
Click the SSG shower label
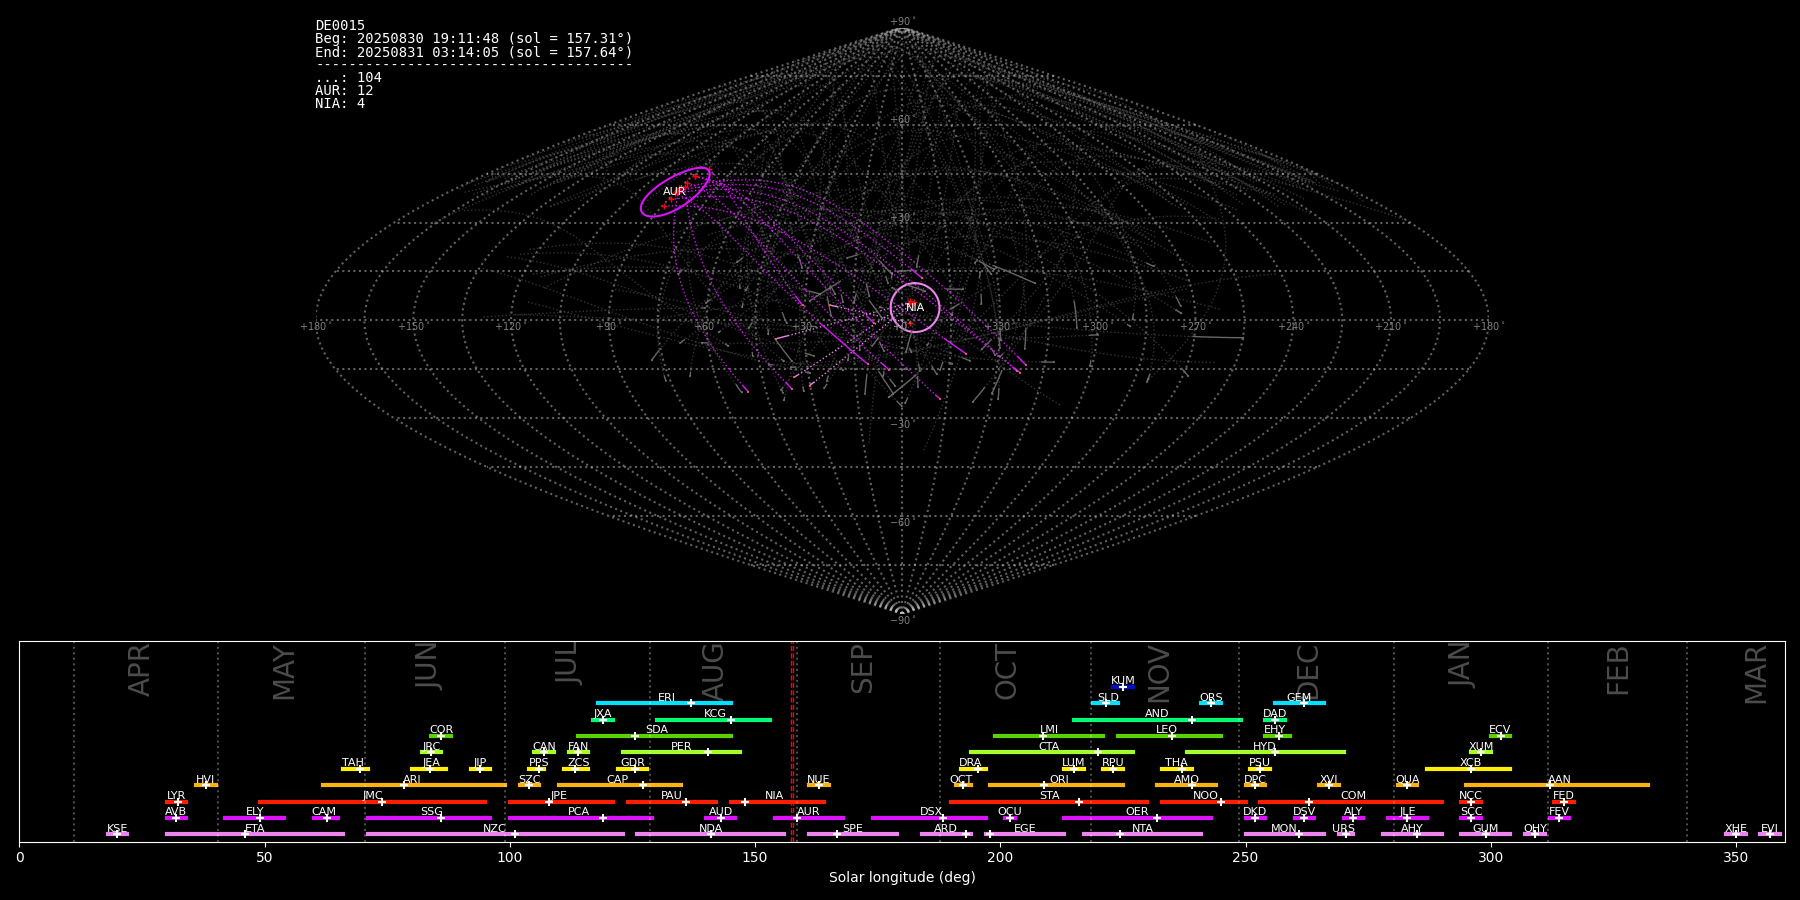pos(431,812)
